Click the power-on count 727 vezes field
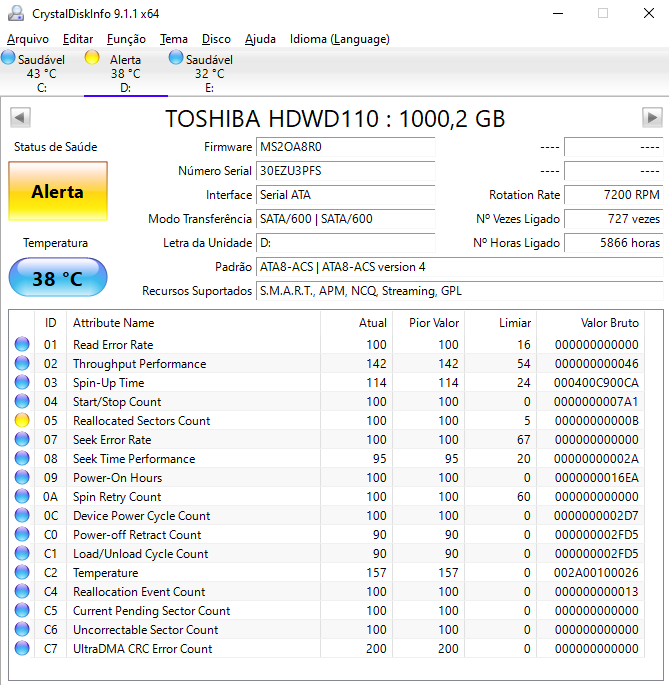 (x=614, y=219)
